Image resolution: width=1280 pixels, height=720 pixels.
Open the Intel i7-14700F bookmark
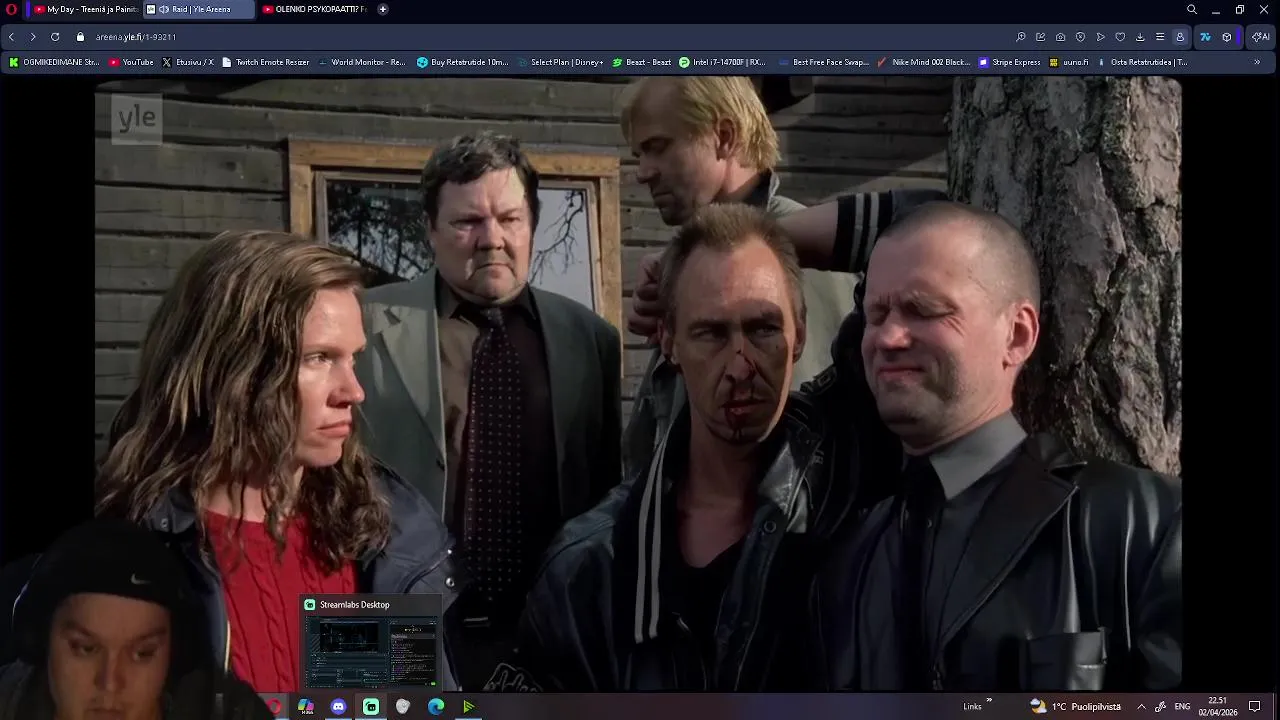pos(722,62)
